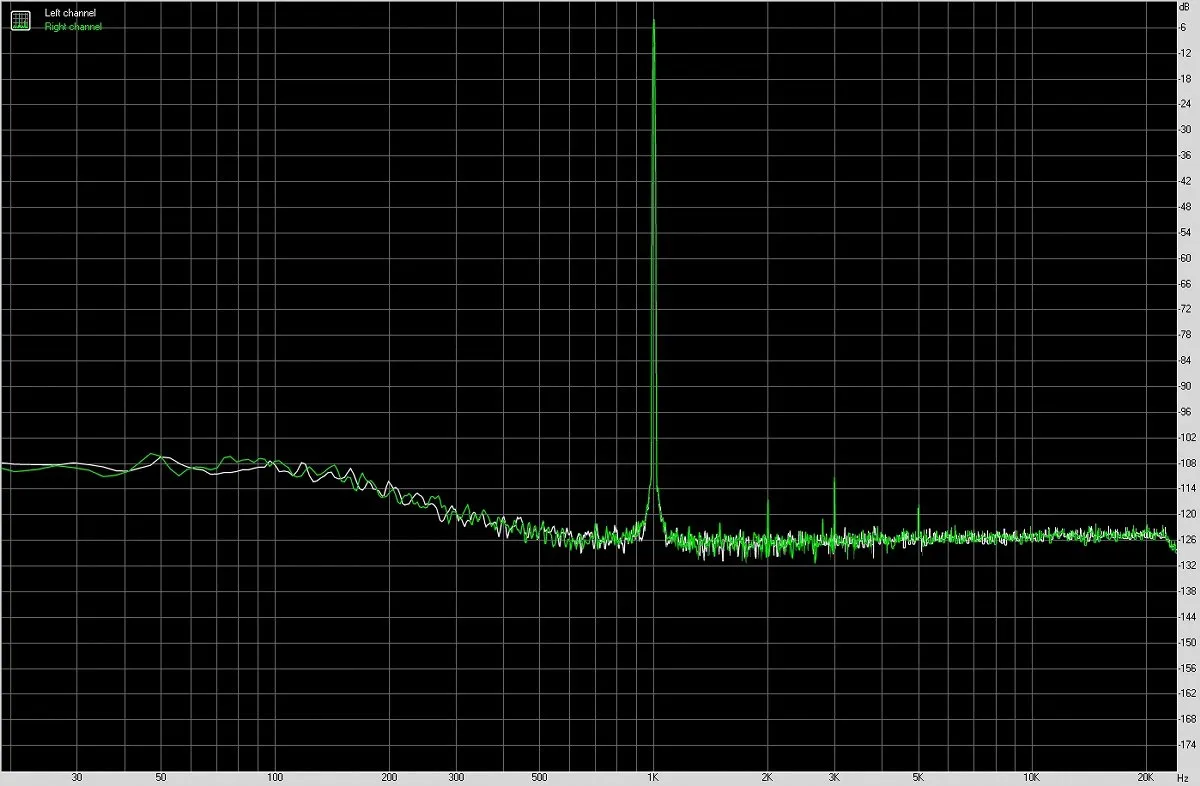Screen dimensions: 1200x786
Task: Click the -168 dB scale value
Action: [x=1186, y=719]
